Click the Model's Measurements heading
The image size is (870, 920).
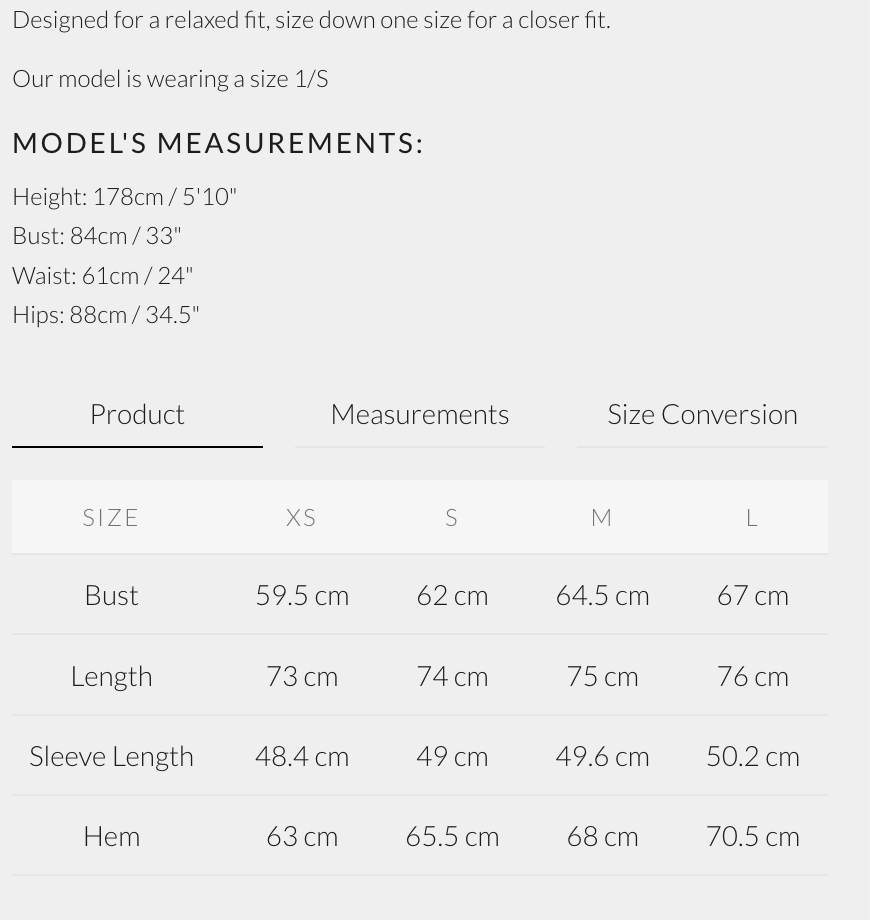218,143
